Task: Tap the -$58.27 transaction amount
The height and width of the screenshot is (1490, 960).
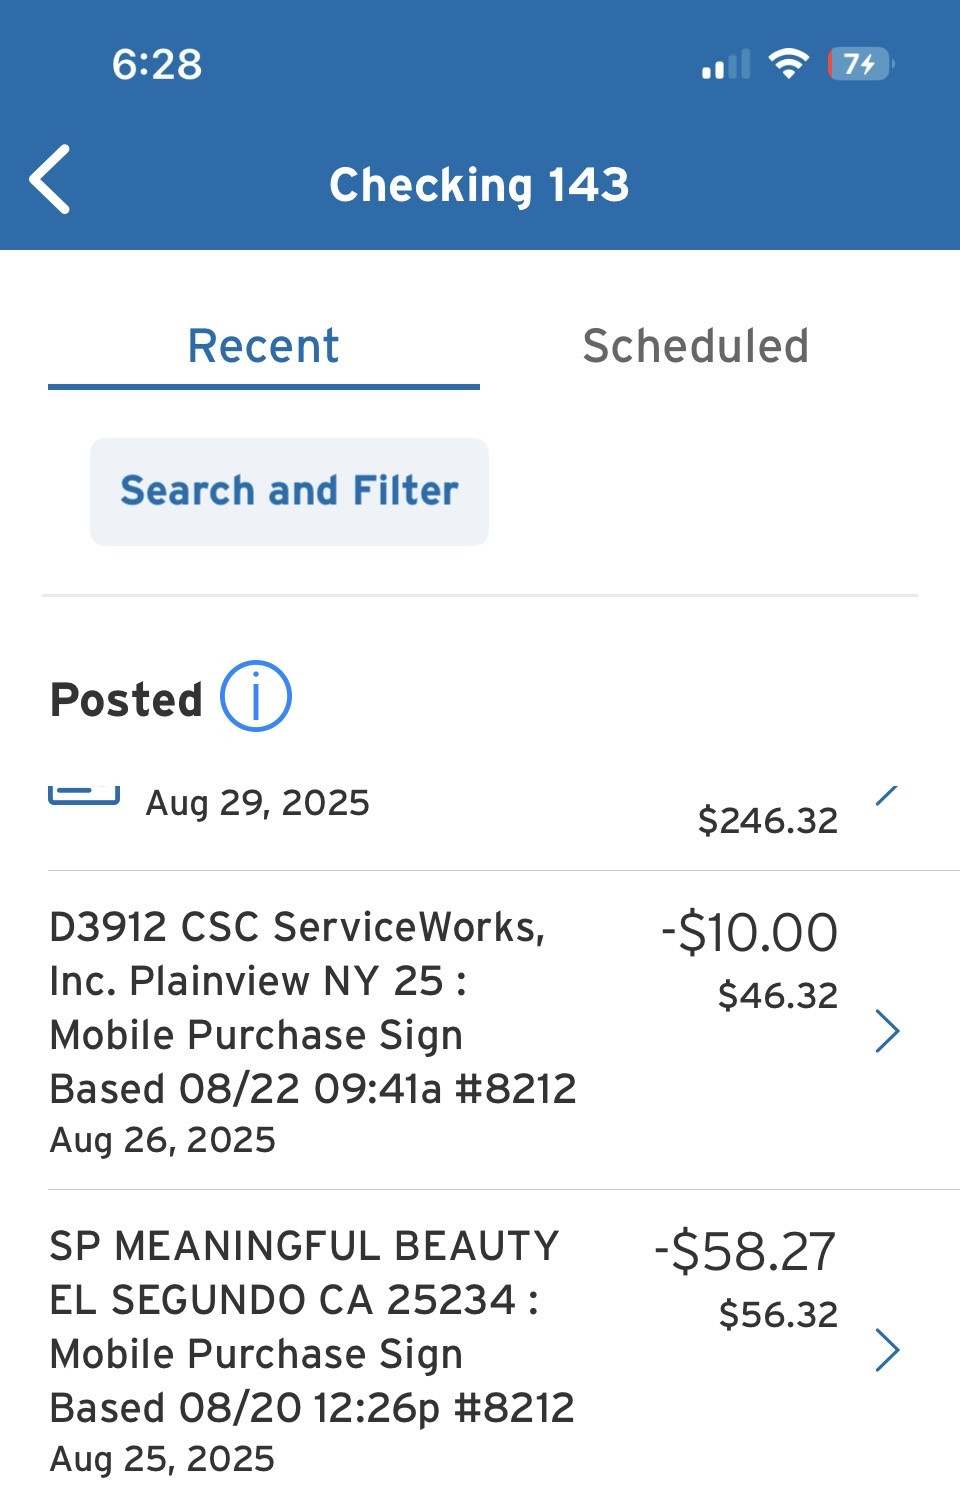Action: (745, 1252)
